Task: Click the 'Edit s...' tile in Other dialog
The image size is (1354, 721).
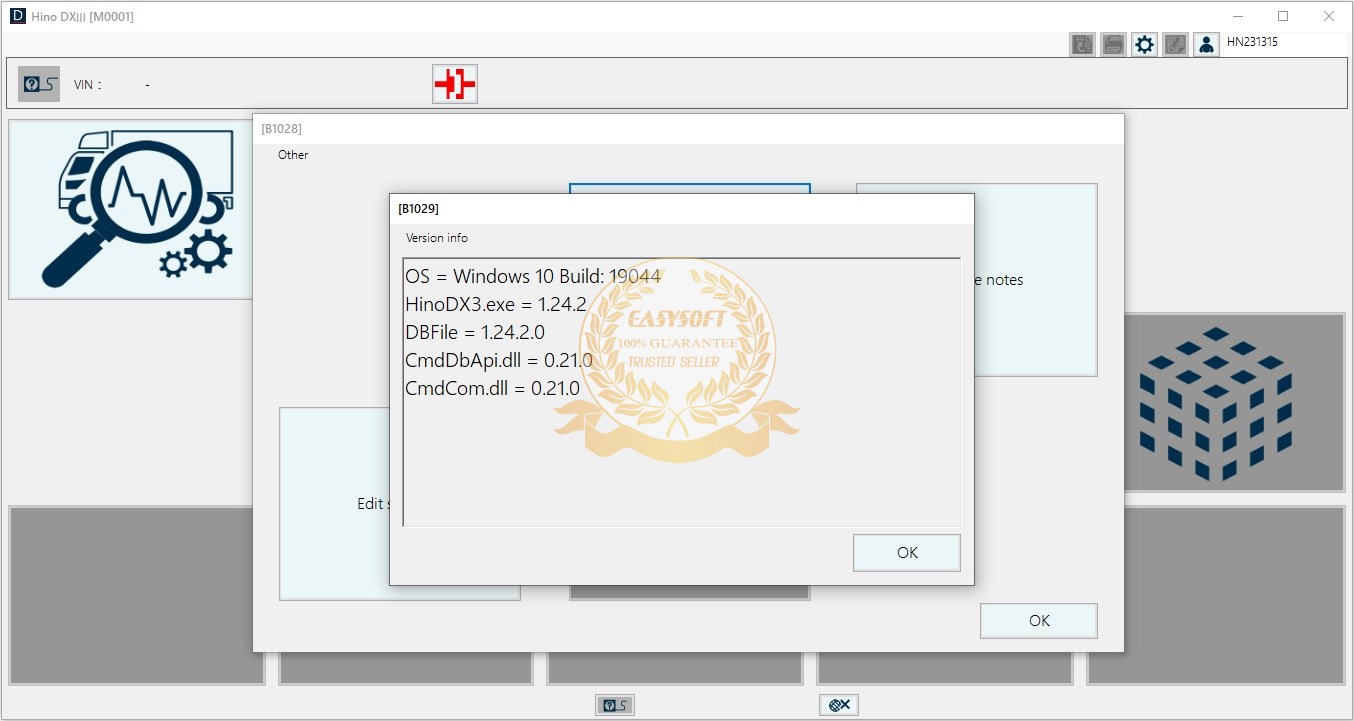Action: (334, 503)
